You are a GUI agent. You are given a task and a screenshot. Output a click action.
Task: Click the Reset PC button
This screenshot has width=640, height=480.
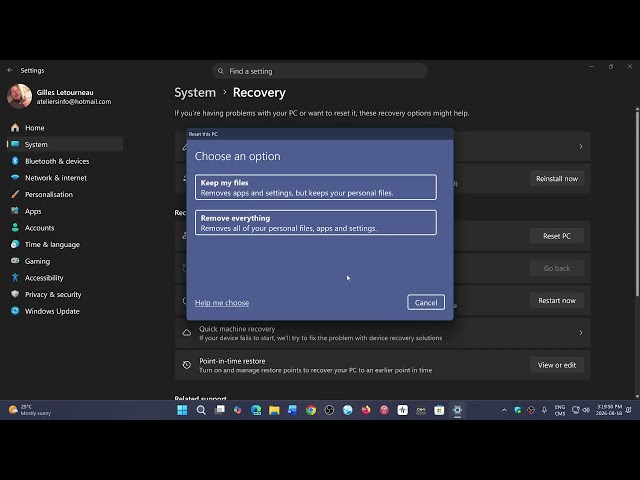point(557,236)
